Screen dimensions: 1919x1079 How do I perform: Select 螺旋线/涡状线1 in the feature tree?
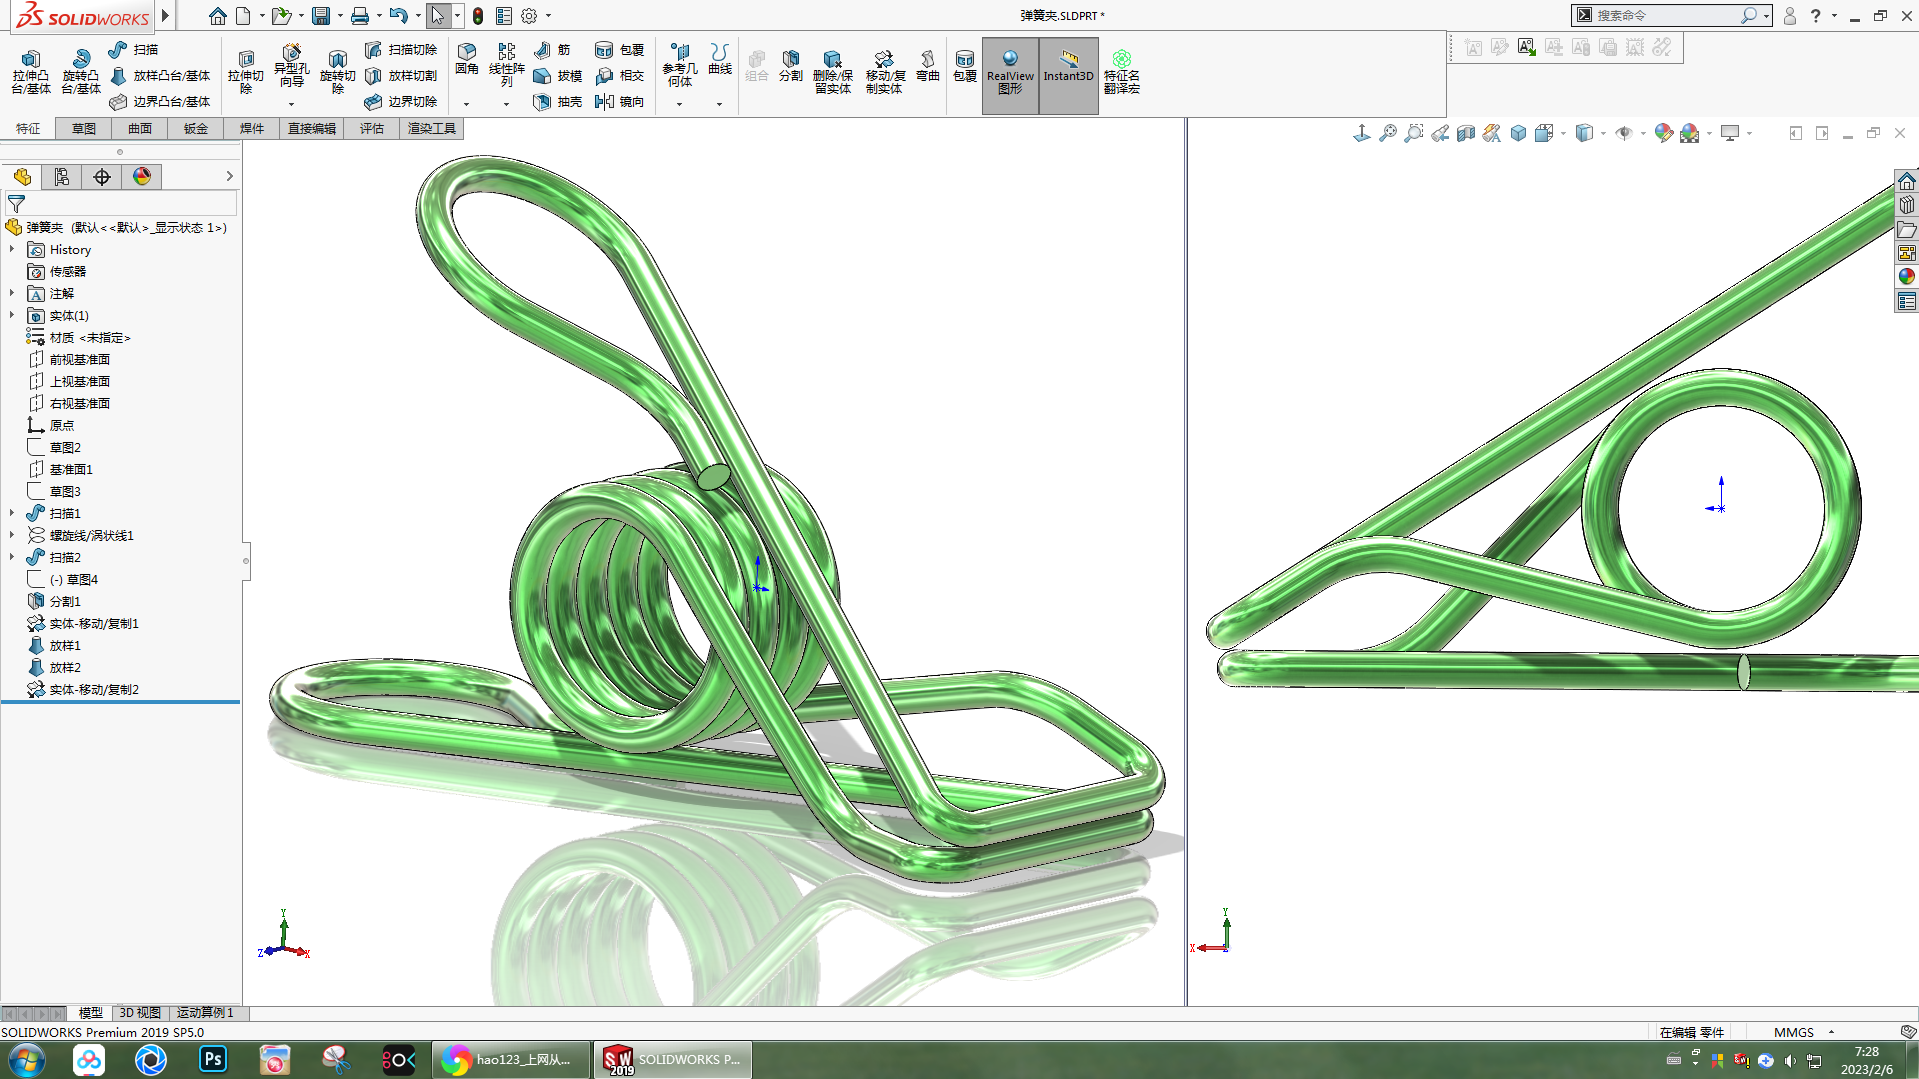tap(91, 535)
